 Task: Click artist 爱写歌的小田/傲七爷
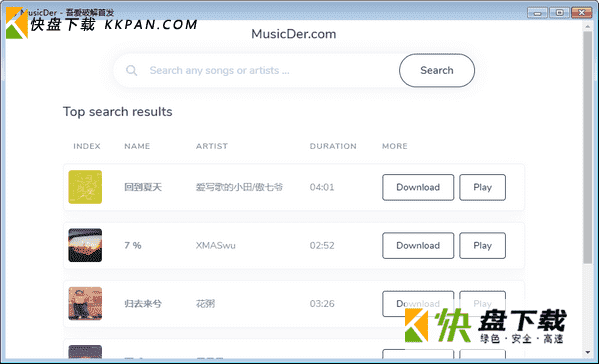pyautogui.click(x=239, y=187)
